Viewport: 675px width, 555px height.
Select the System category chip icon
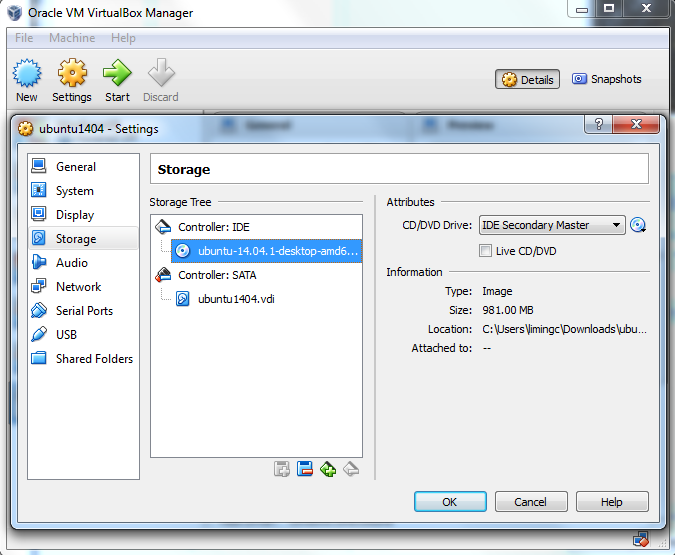click(39, 190)
